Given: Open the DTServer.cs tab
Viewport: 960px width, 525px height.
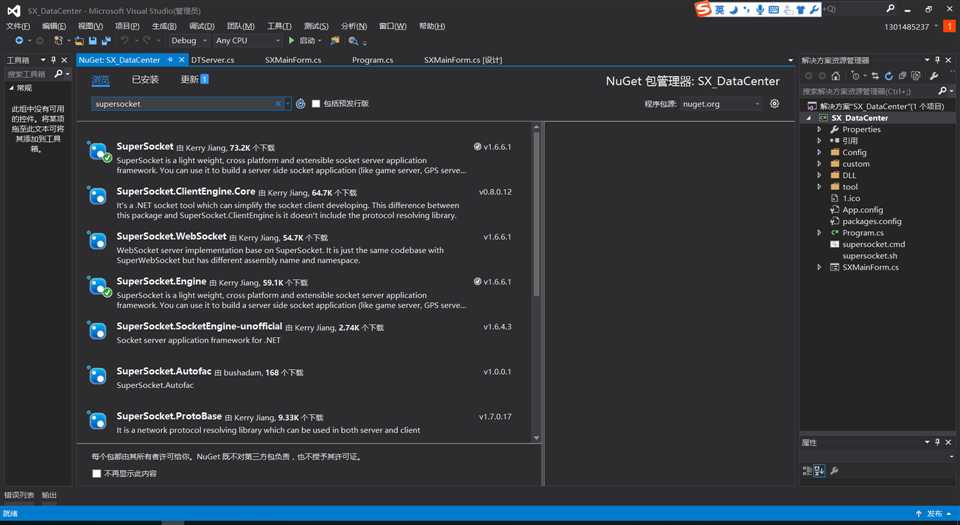Looking at the screenshot, I should click(x=212, y=60).
